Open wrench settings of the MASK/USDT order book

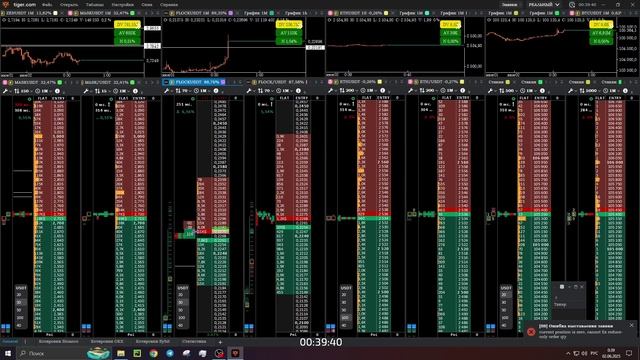(x=86, y=91)
